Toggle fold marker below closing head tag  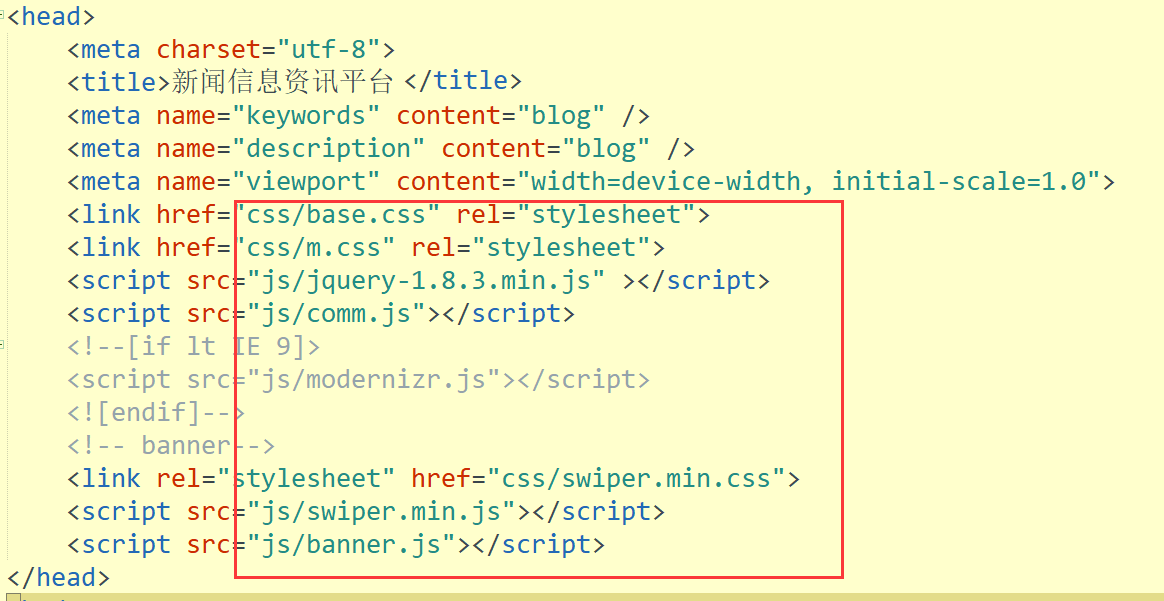pos(12,596)
